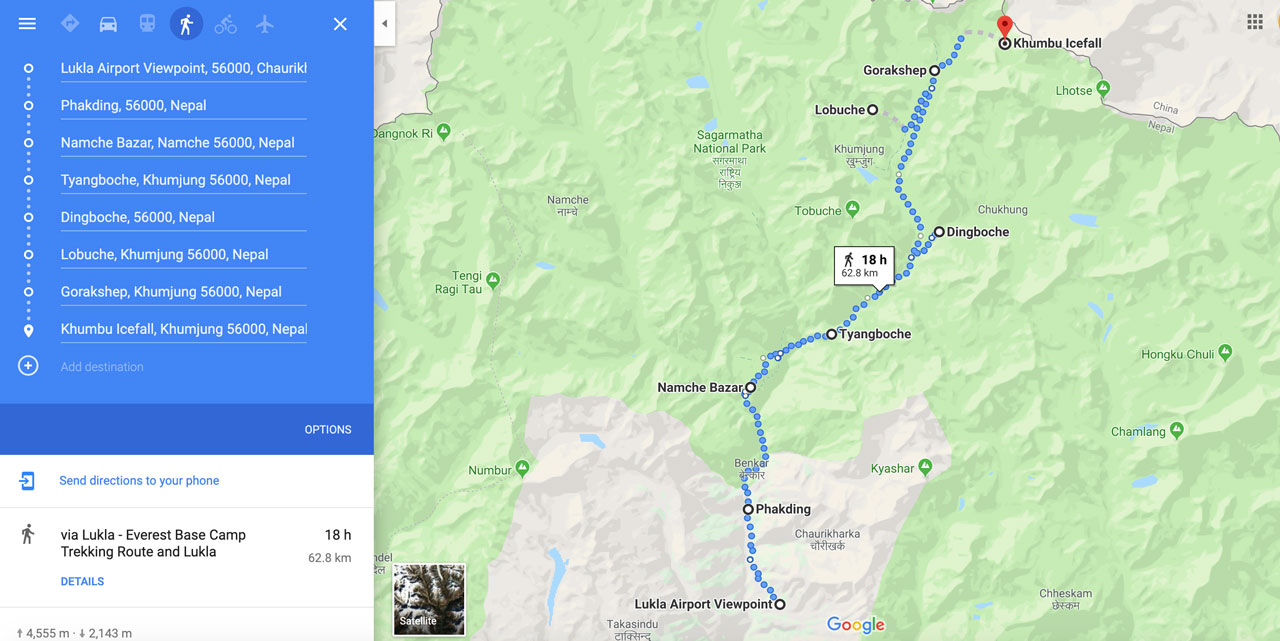Viewport: 1280px width, 641px height.
Task: Click the red Khumbu Icefall destination pin
Action: (1005, 27)
